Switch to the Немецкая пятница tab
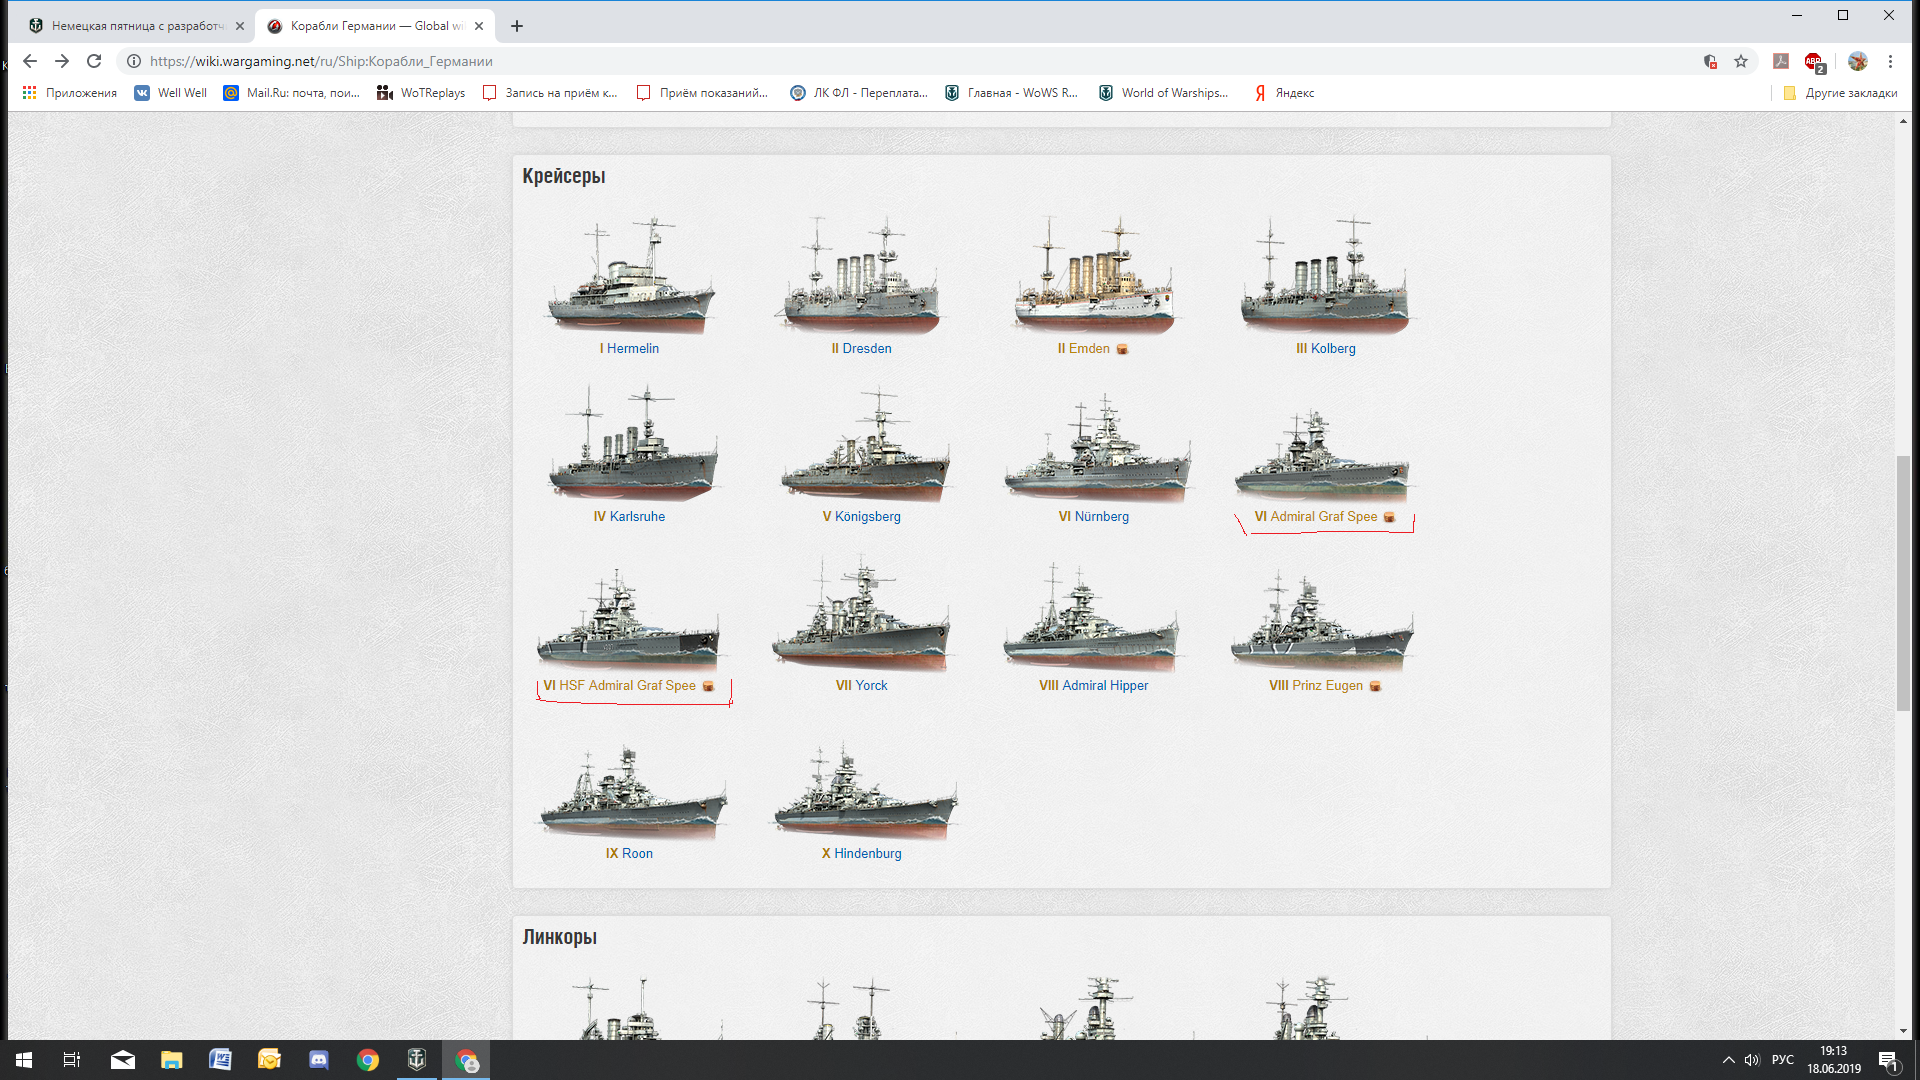Viewport: 1920px width, 1080px height. coord(136,26)
